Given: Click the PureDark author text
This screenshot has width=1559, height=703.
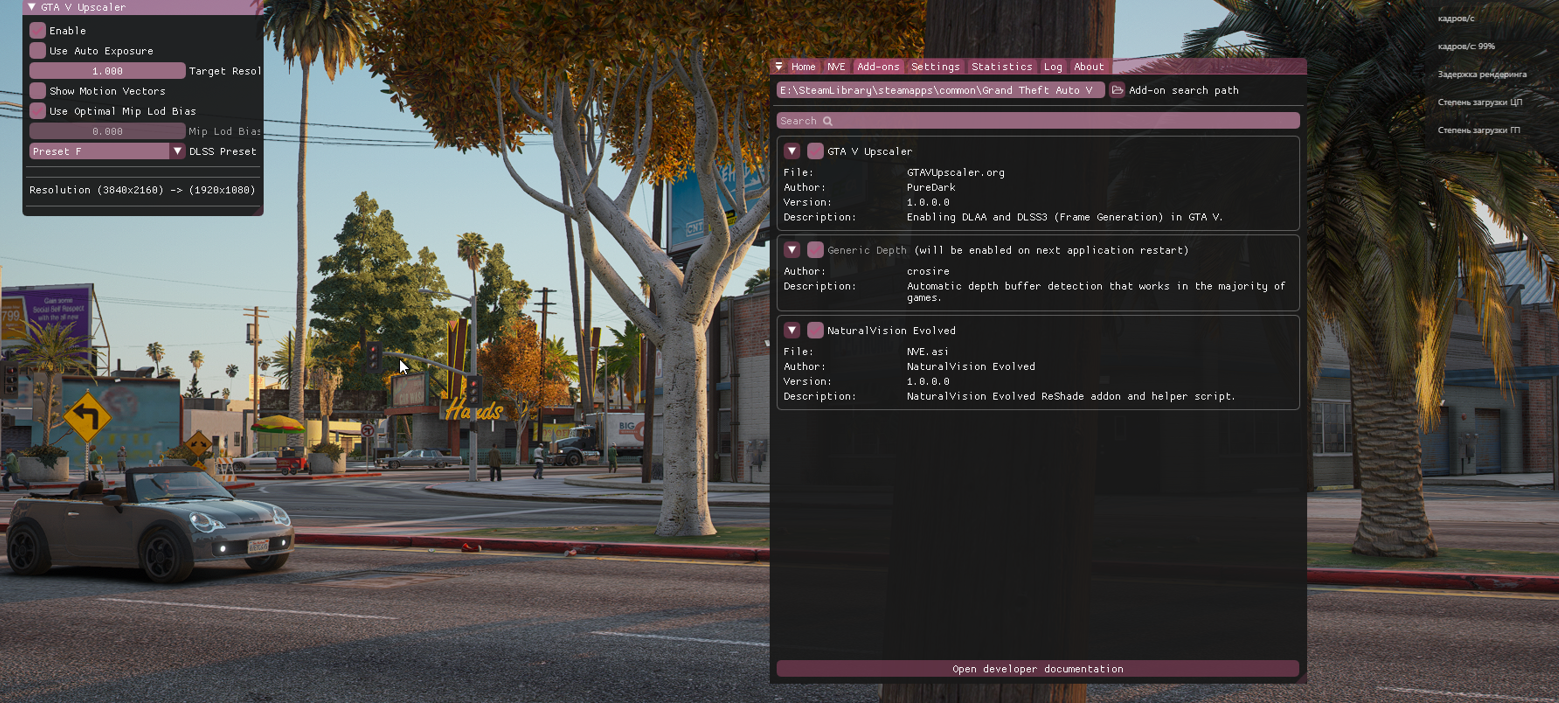Looking at the screenshot, I should pyautogui.click(x=931, y=188).
